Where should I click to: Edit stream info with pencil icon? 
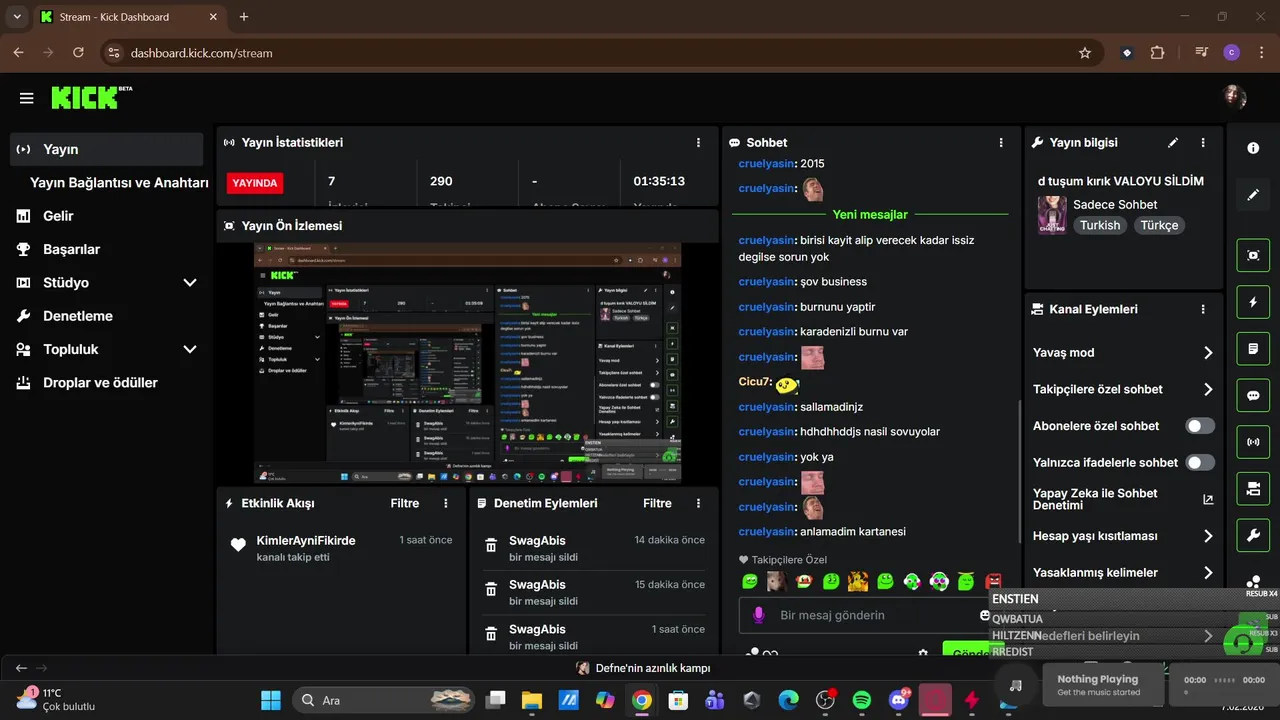tap(1173, 143)
